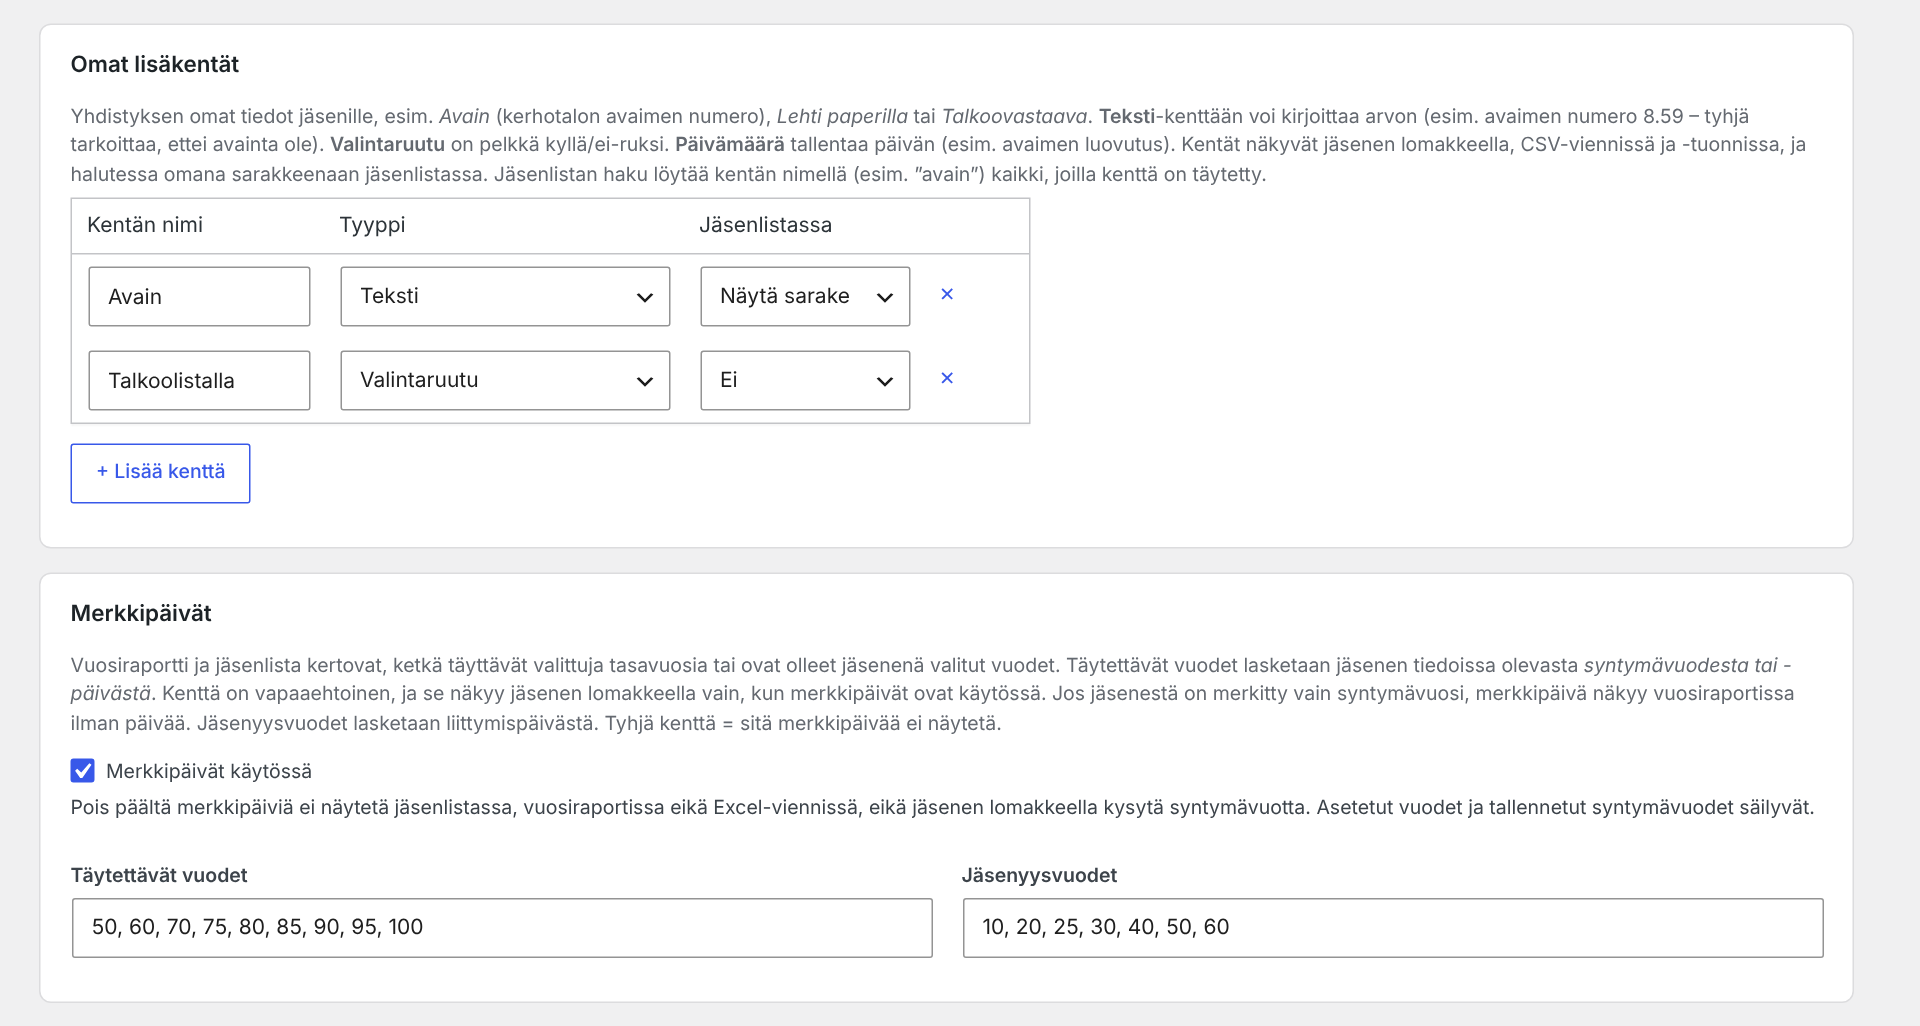Image resolution: width=1920 pixels, height=1026 pixels.
Task: Open the Ei member list dropdown
Action: (x=805, y=380)
